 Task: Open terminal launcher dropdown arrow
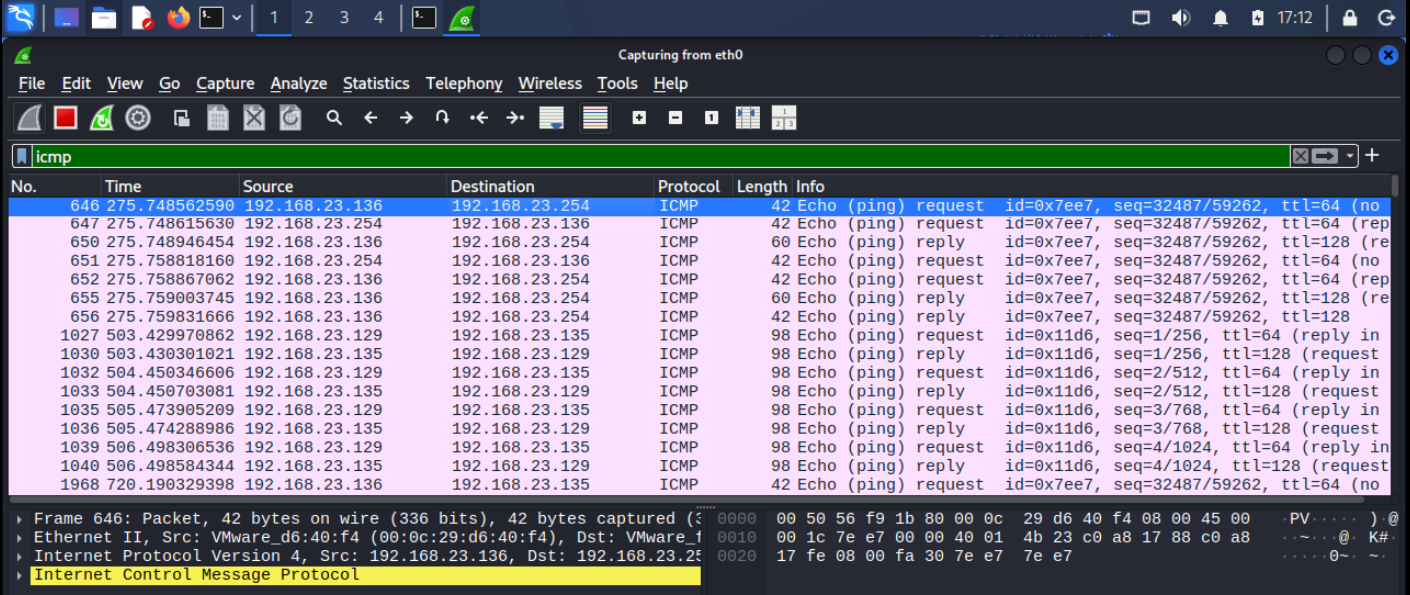[x=236, y=17]
